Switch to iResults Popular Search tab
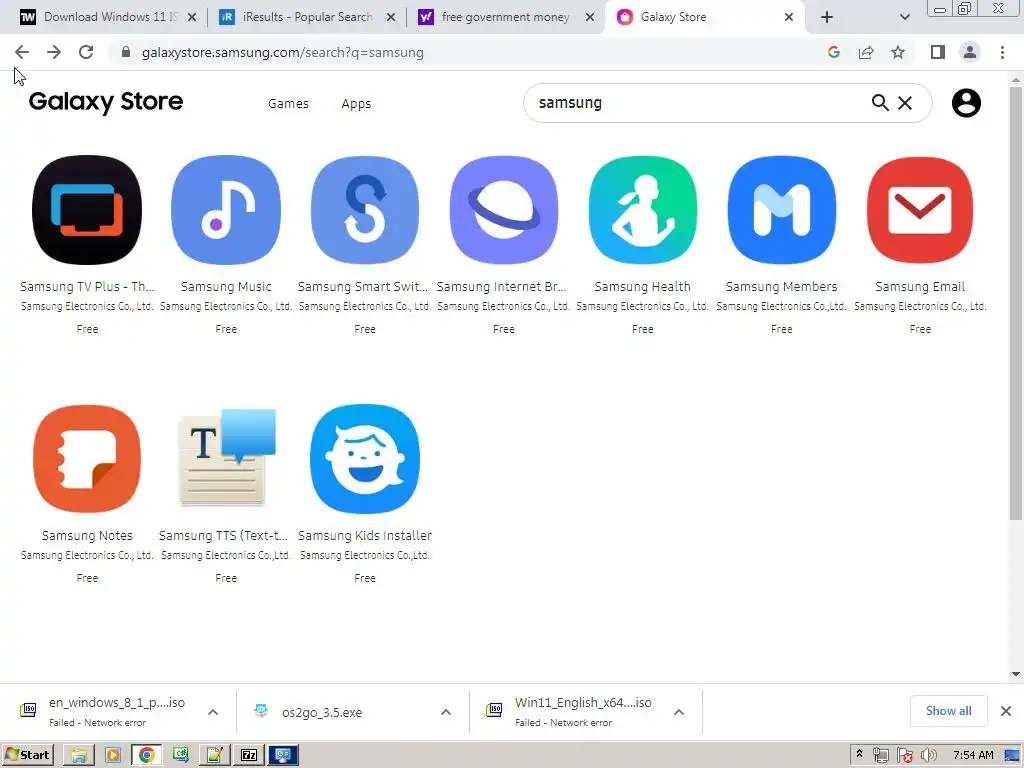The image size is (1024, 768). coord(308,17)
